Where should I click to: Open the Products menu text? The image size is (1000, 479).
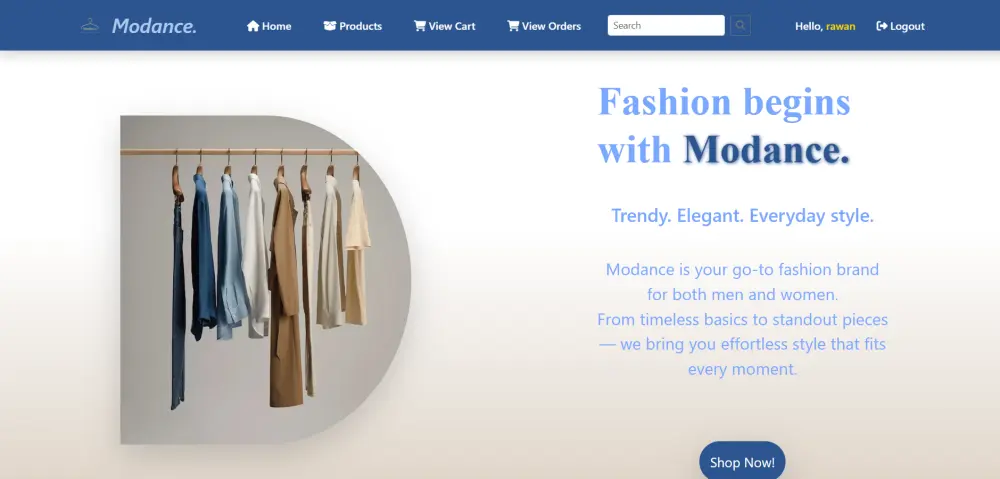point(360,26)
